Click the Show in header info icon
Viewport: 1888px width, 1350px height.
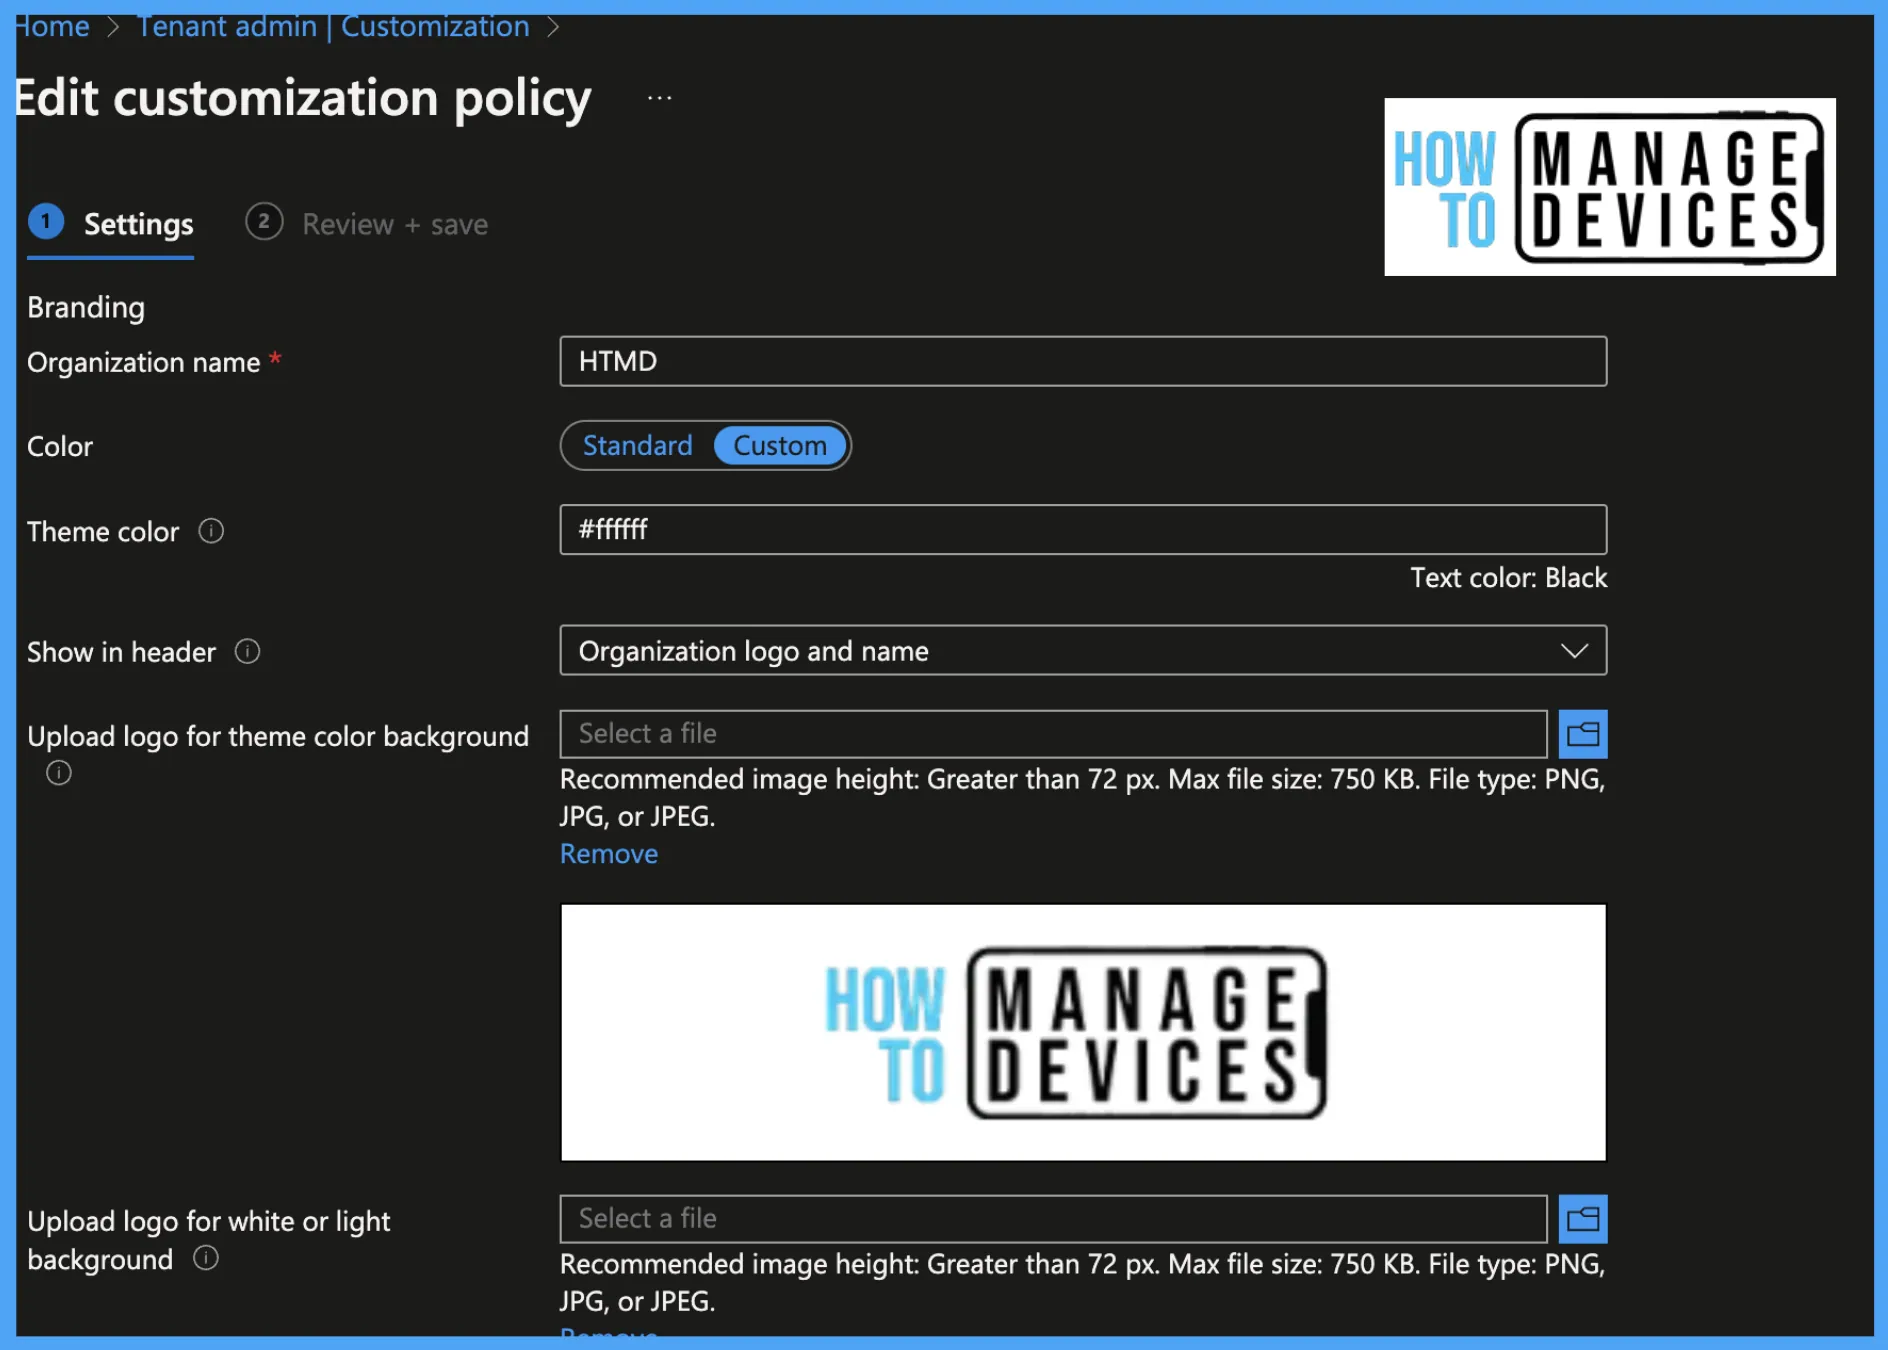click(247, 652)
